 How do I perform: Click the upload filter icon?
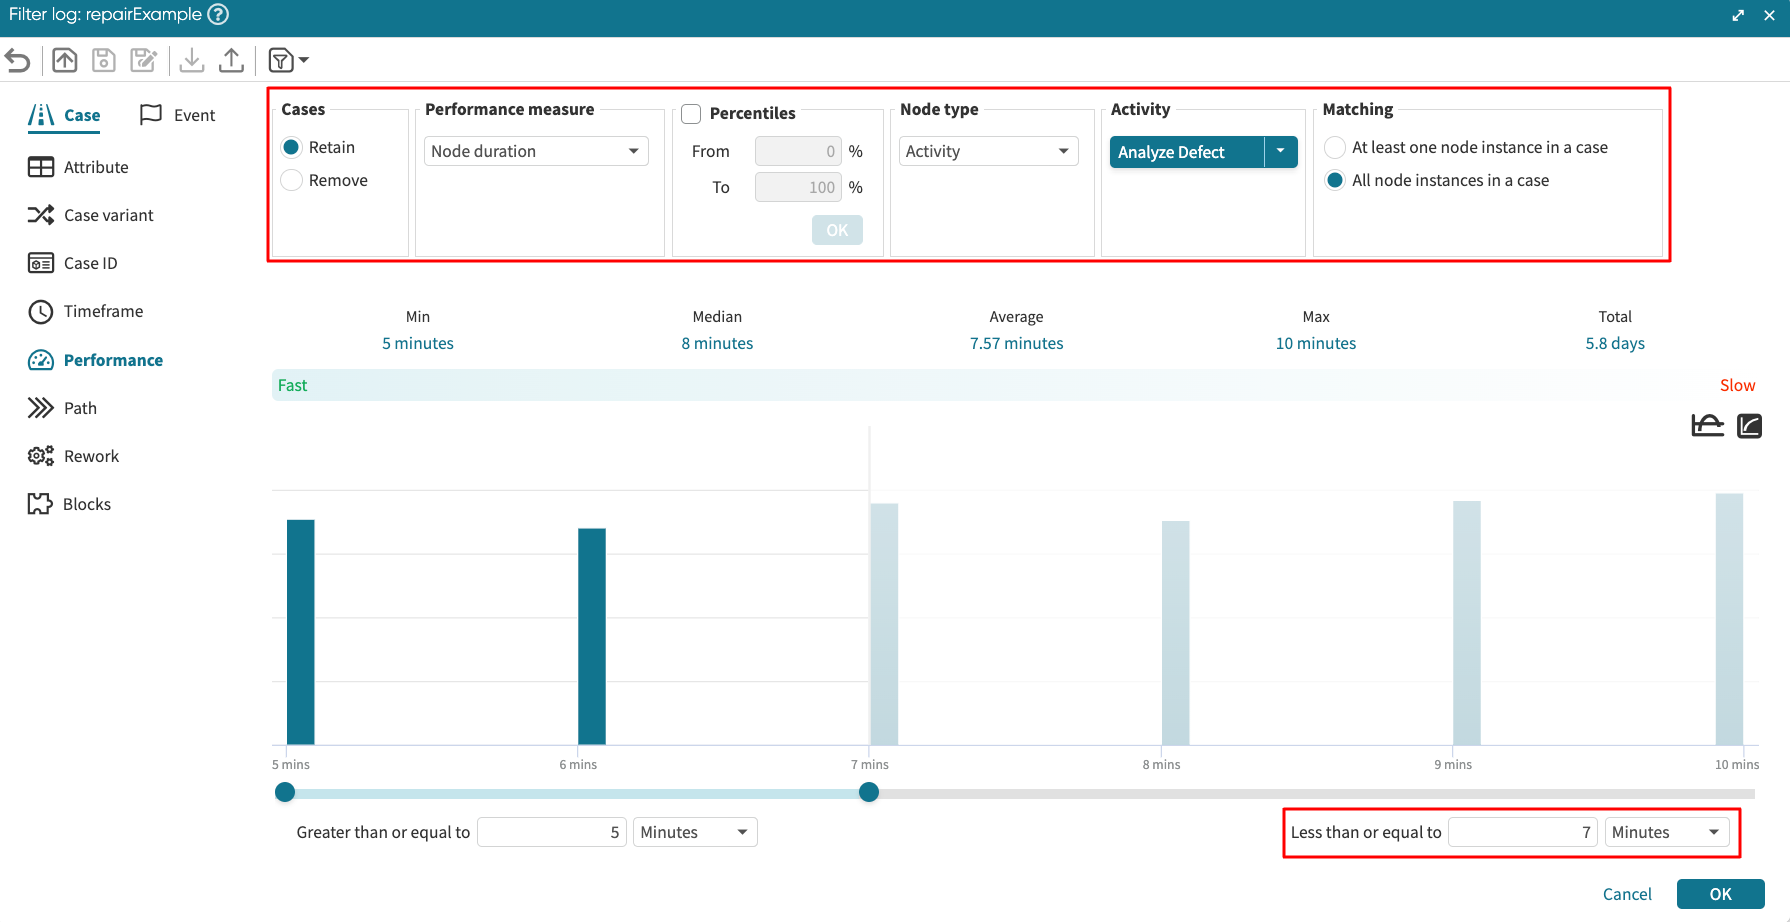coord(231,61)
